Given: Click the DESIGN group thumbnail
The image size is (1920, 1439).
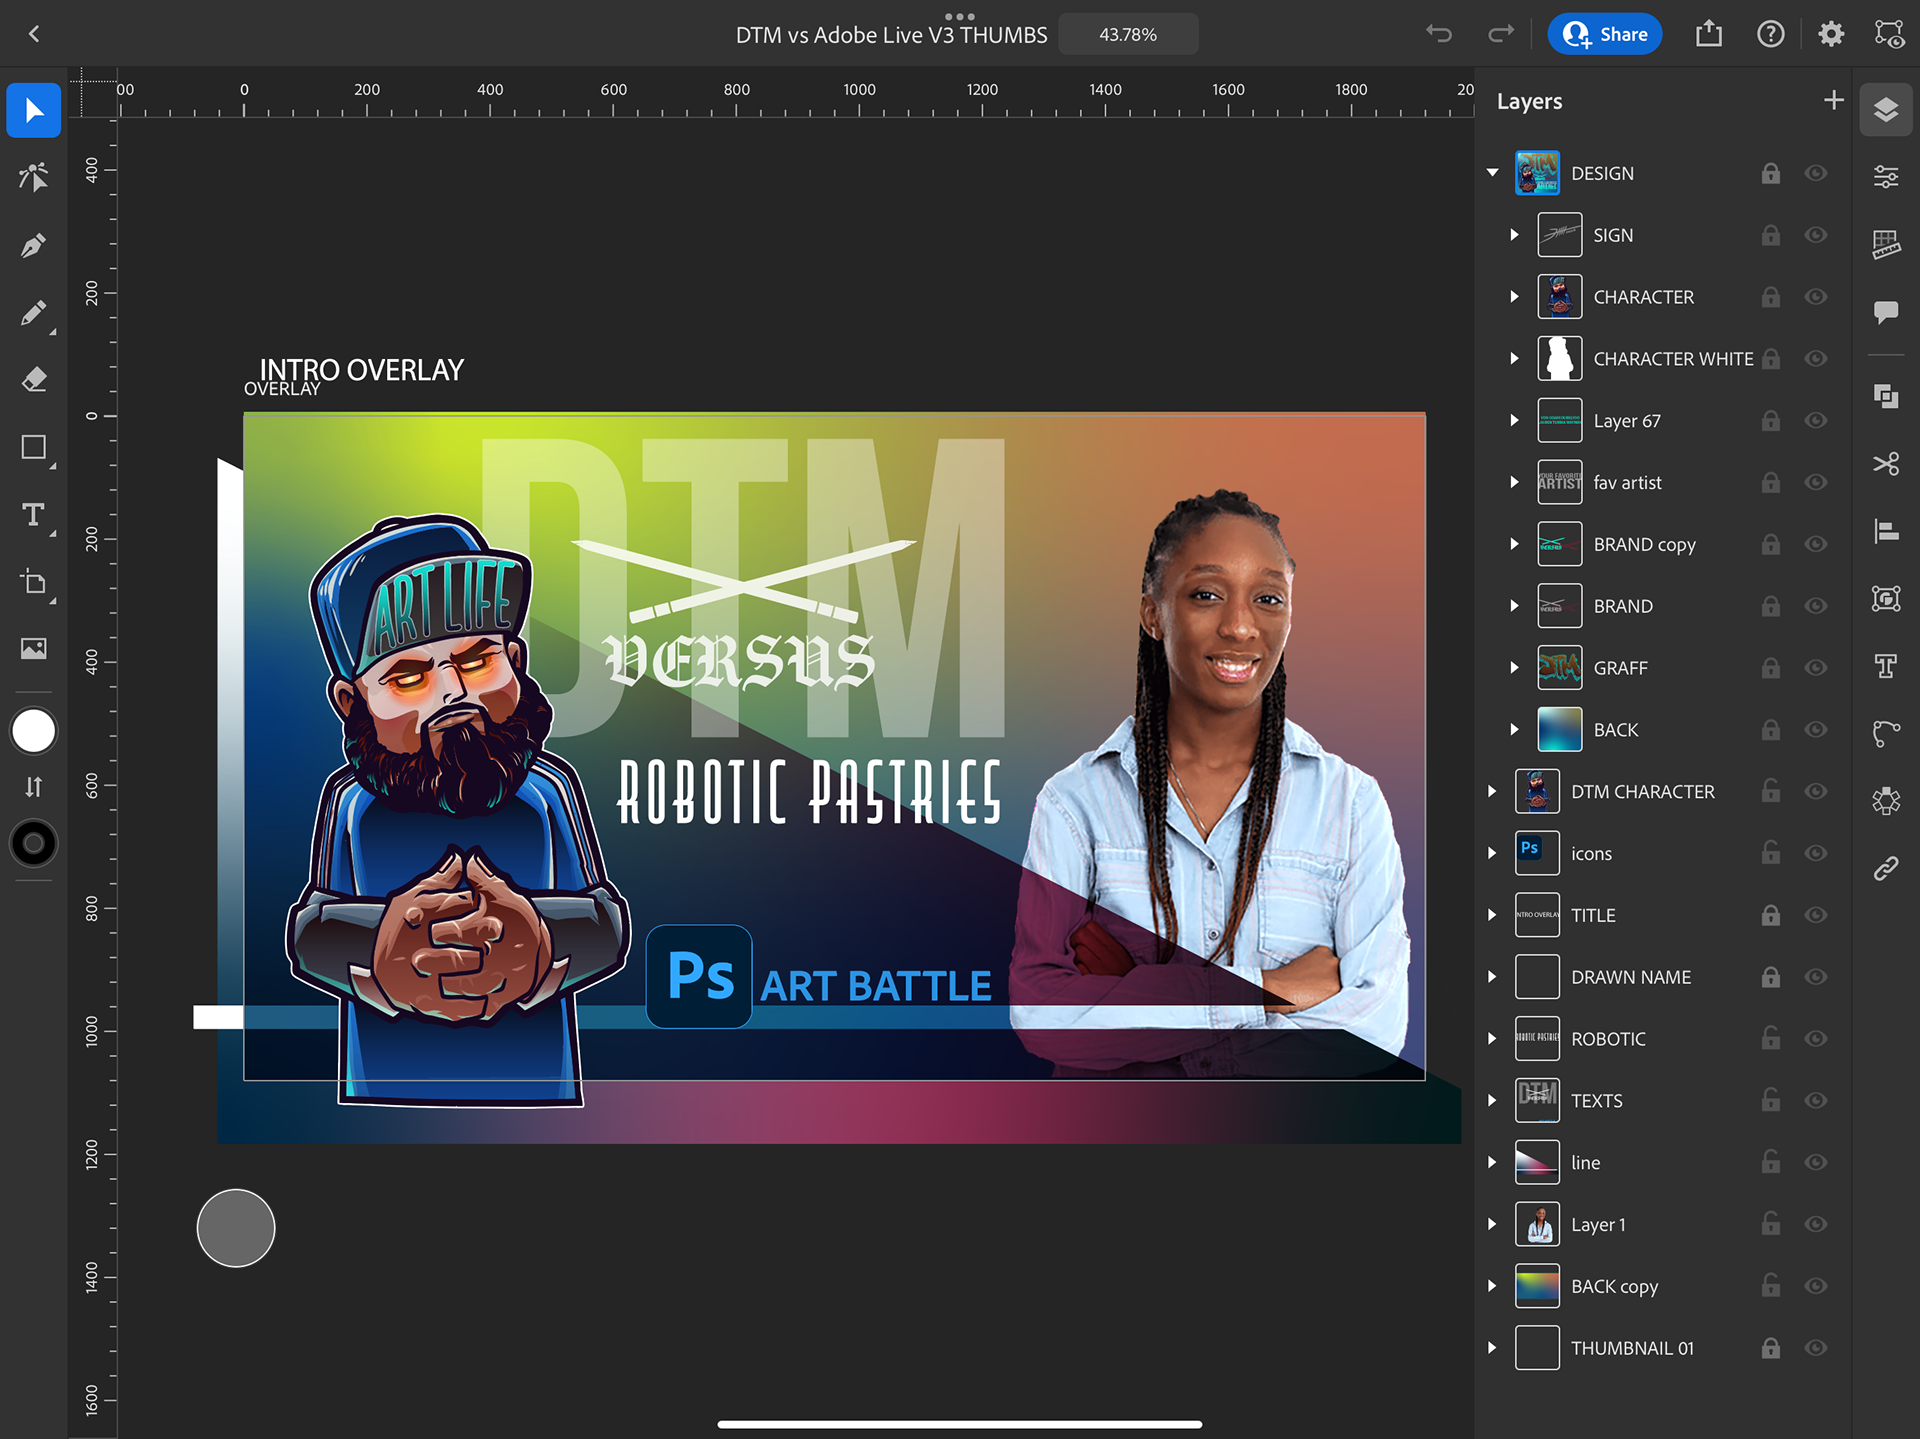Looking at the screenshot, I should pos(1537,173).
